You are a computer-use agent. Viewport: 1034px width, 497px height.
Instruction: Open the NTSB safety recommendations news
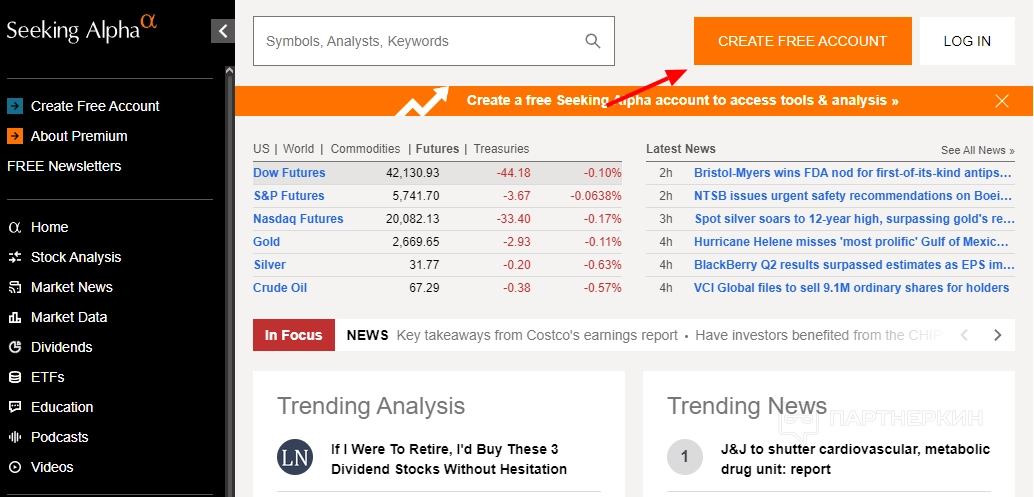[853, 196]
